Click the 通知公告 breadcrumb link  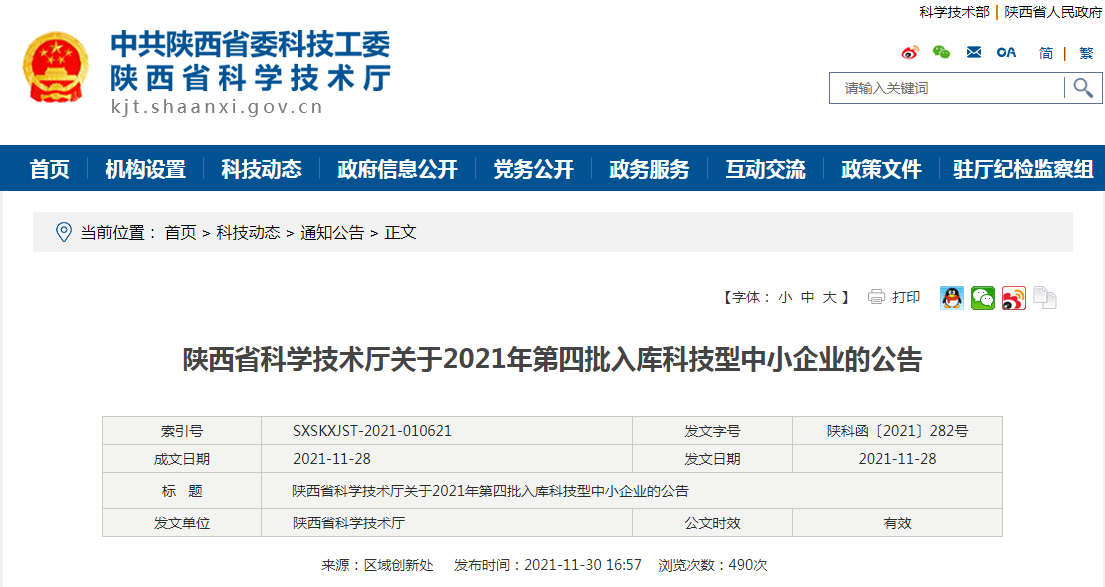(x=332, y=232)
